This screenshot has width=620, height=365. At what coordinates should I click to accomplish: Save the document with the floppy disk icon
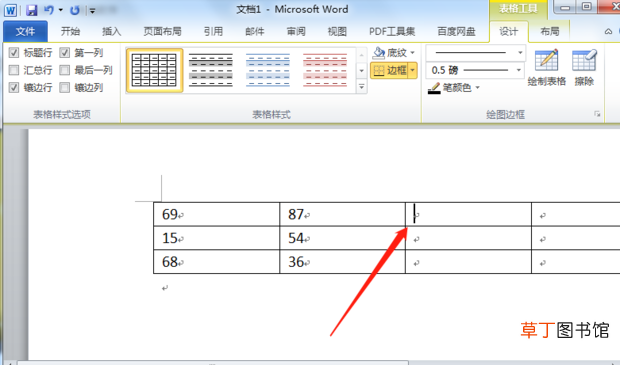(x=32, y=10)
